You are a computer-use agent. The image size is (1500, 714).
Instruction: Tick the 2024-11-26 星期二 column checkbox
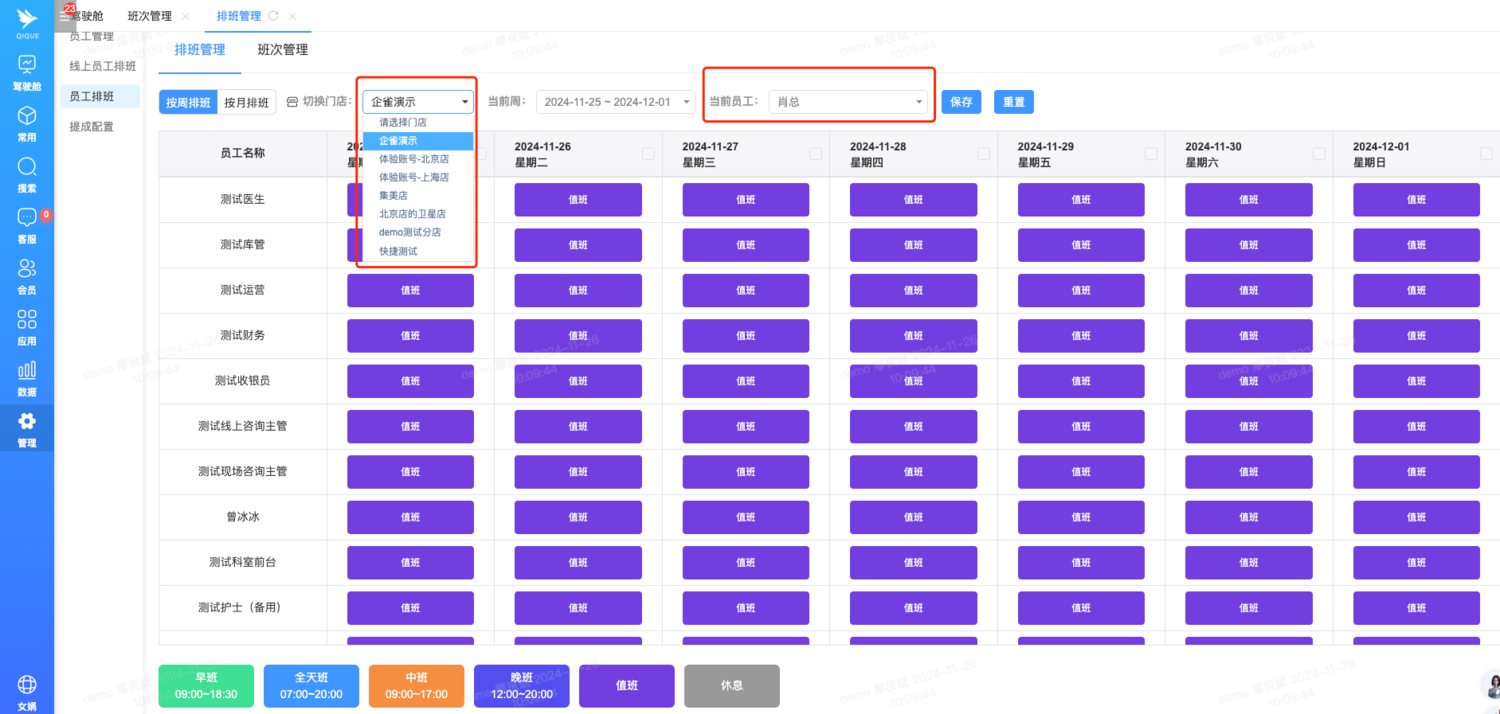[x=648, y=153]
